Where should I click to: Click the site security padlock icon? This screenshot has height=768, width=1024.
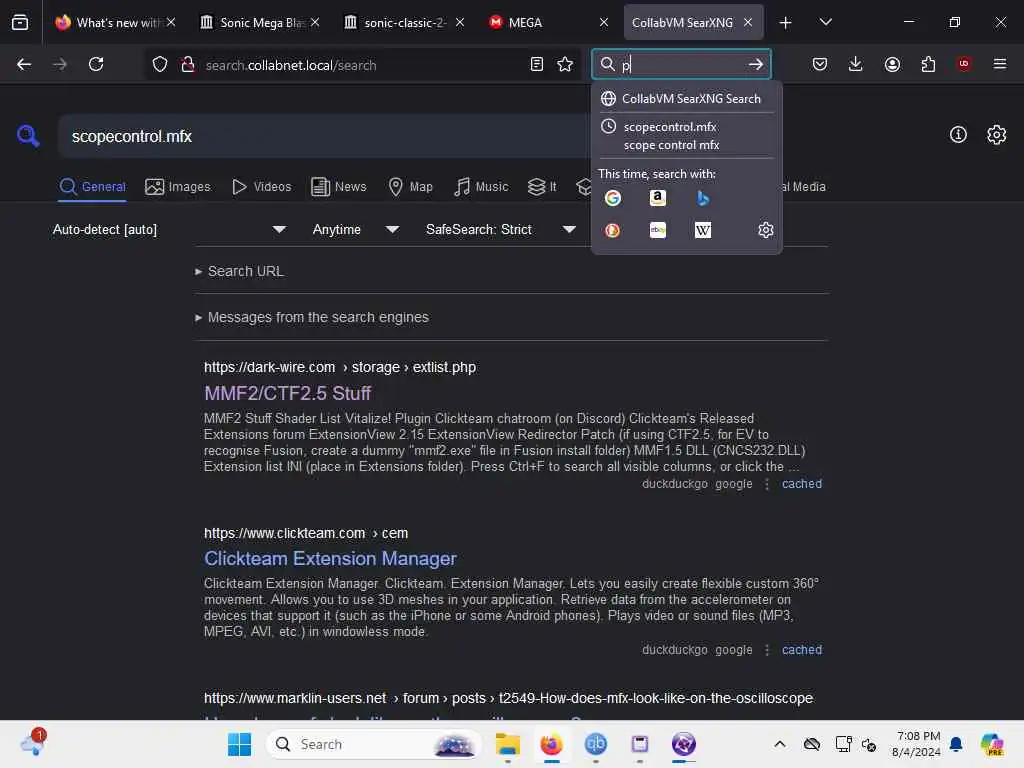[x=188, y=64]
